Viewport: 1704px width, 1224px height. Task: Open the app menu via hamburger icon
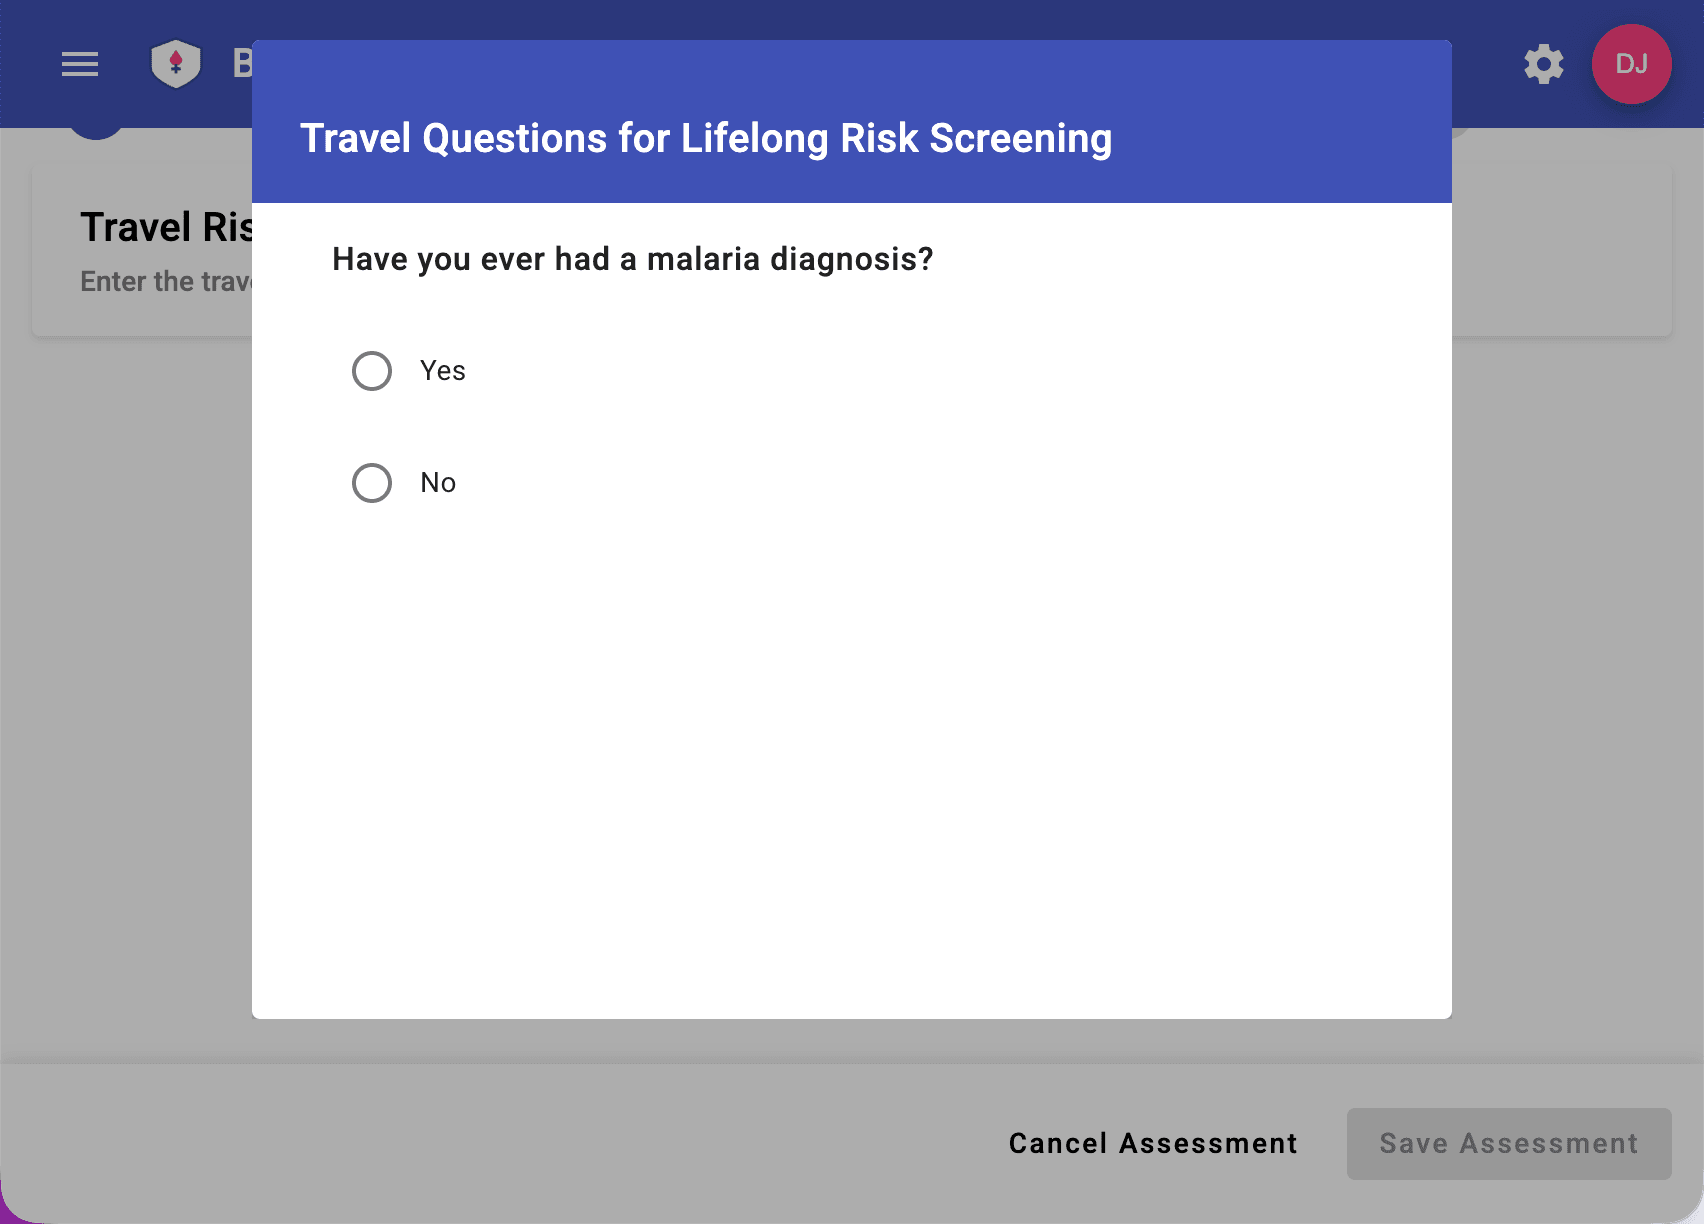pyautogui.click(x=80, y=63)
